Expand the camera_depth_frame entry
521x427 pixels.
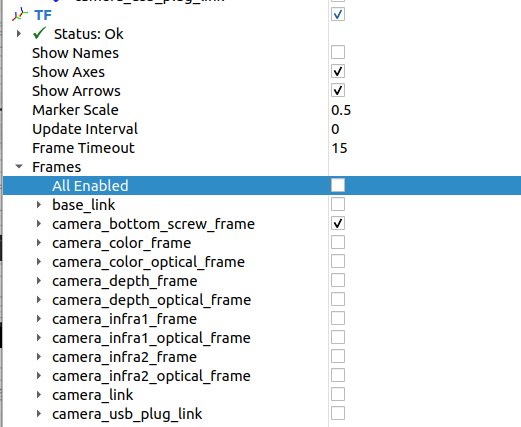(x=39, y=281)
